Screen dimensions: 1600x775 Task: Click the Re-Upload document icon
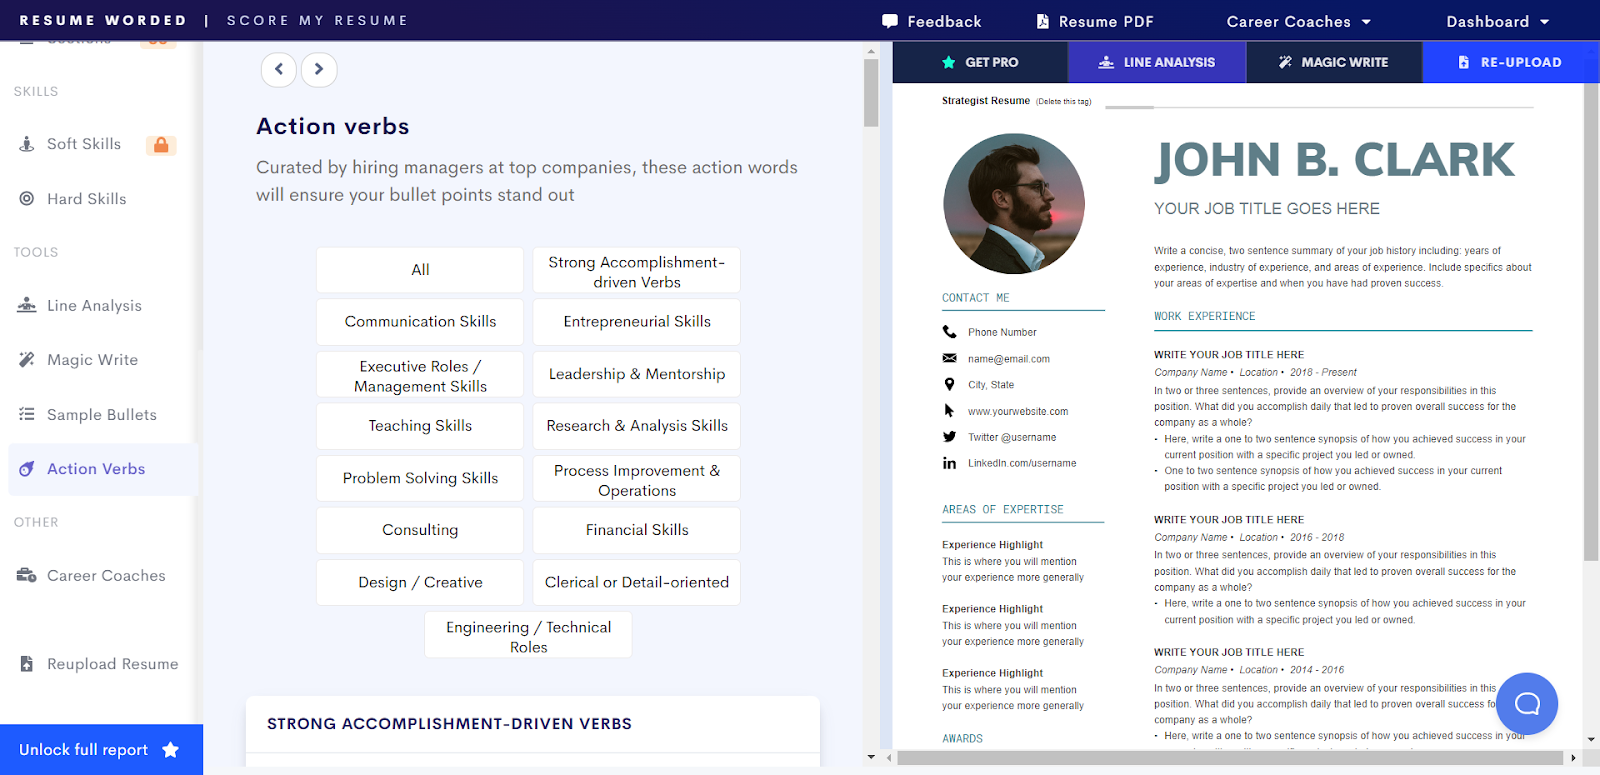pos(1464,62)
